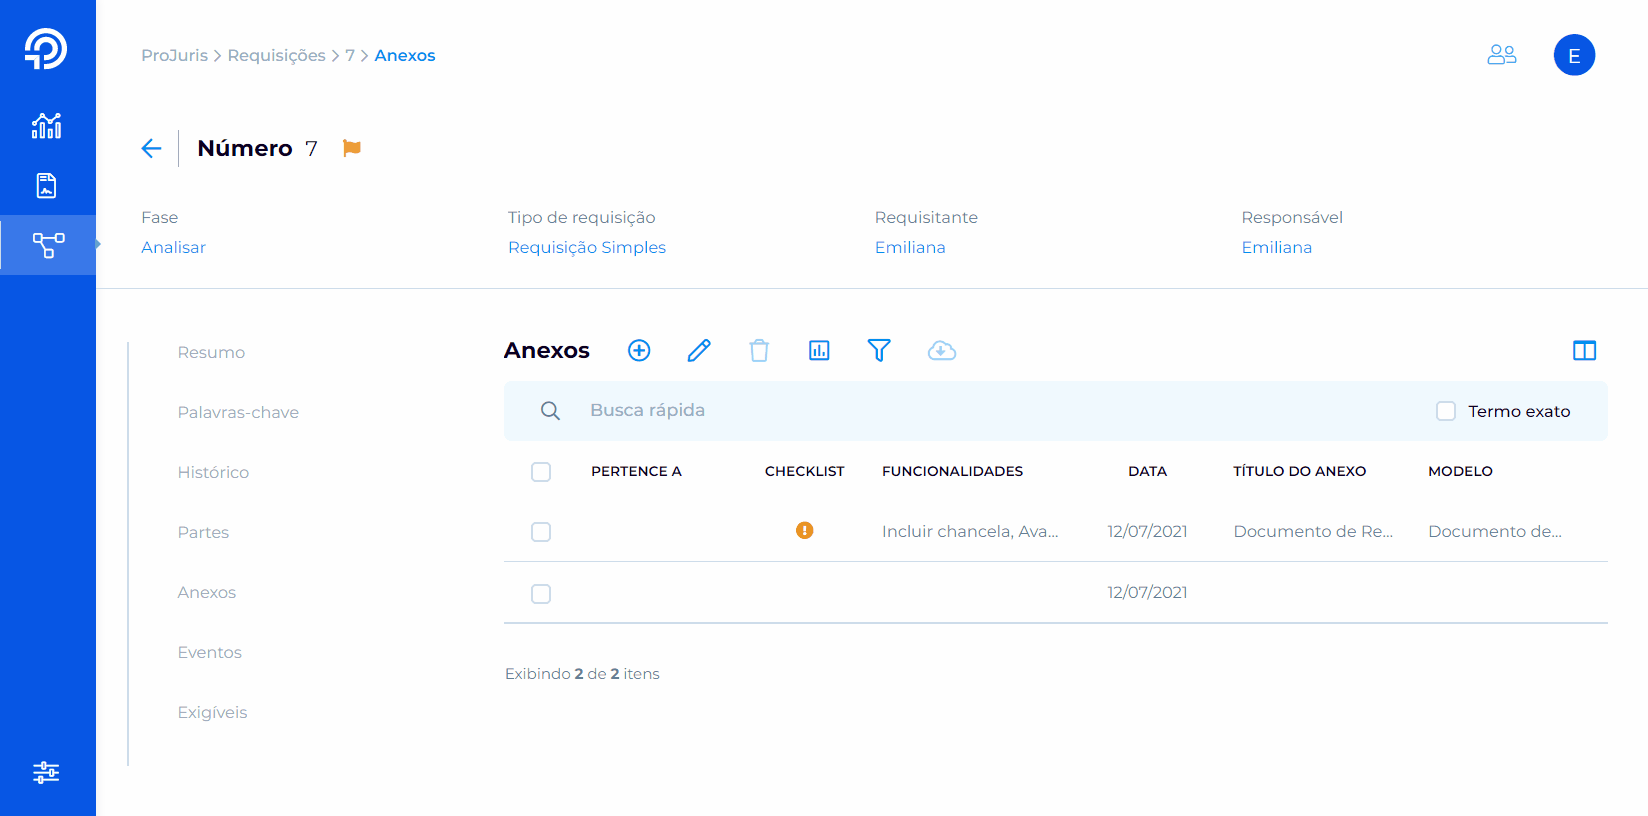Click the trash delete icon
This screenshot has height=816, width=1648.
(x=759, y=350)
